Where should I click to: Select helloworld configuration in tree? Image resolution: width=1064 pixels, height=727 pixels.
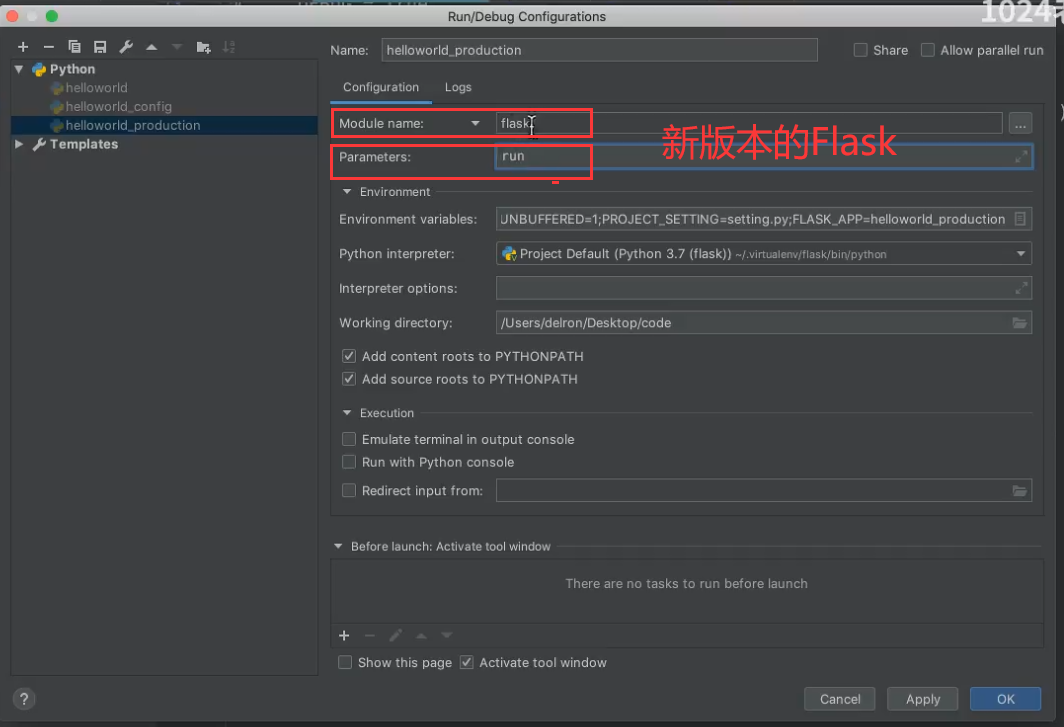click(x=96, y=88)
